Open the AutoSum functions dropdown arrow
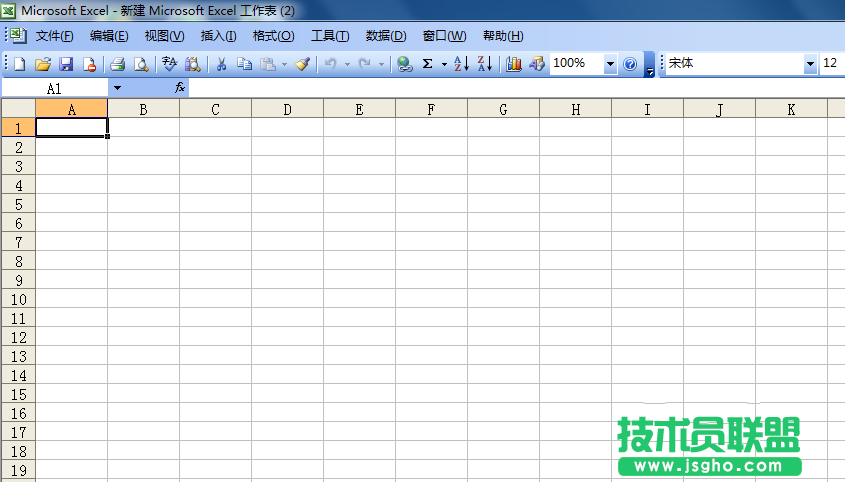The height and width of the screenshot is (482, 845). pyautogui.click(x=444, y=65)
